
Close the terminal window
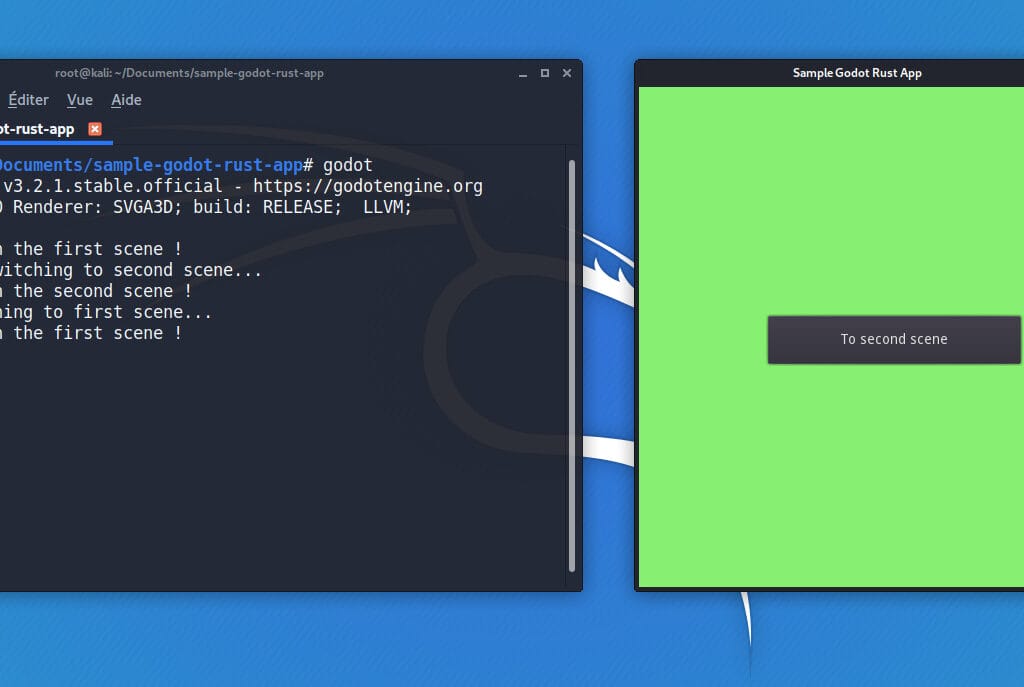coord(567,73)
